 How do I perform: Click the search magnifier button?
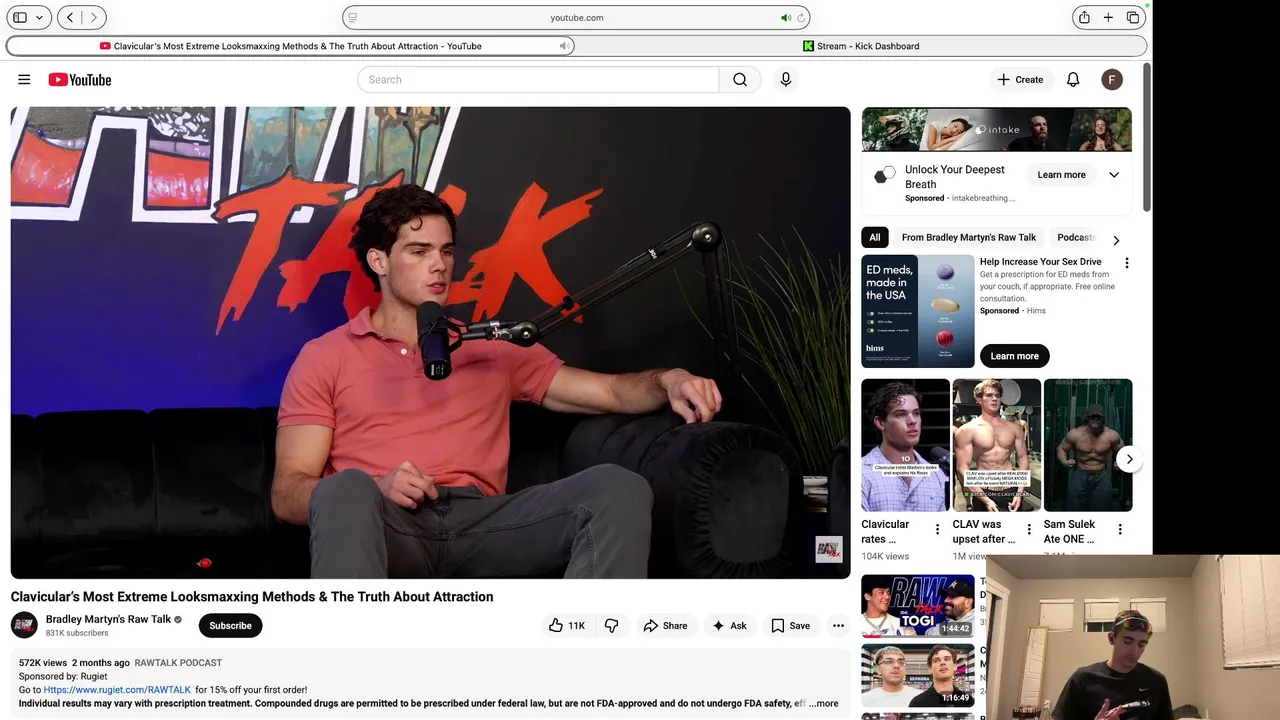740,80
